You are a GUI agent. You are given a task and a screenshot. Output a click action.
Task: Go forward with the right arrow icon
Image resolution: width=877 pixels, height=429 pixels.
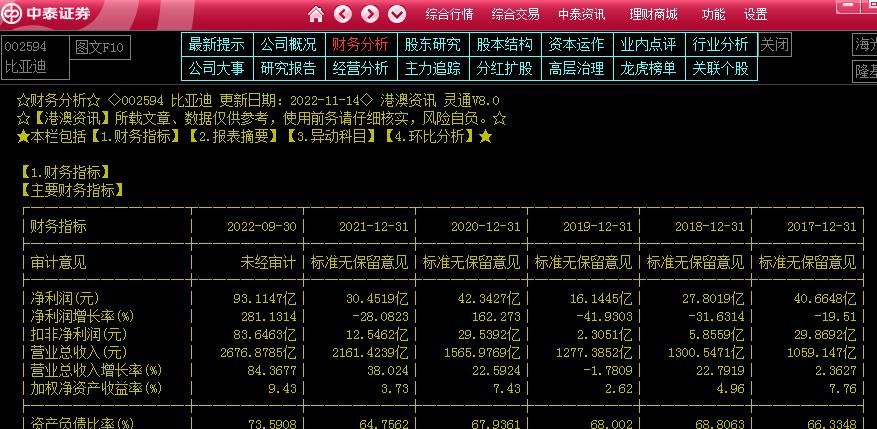tap(370, 14)
